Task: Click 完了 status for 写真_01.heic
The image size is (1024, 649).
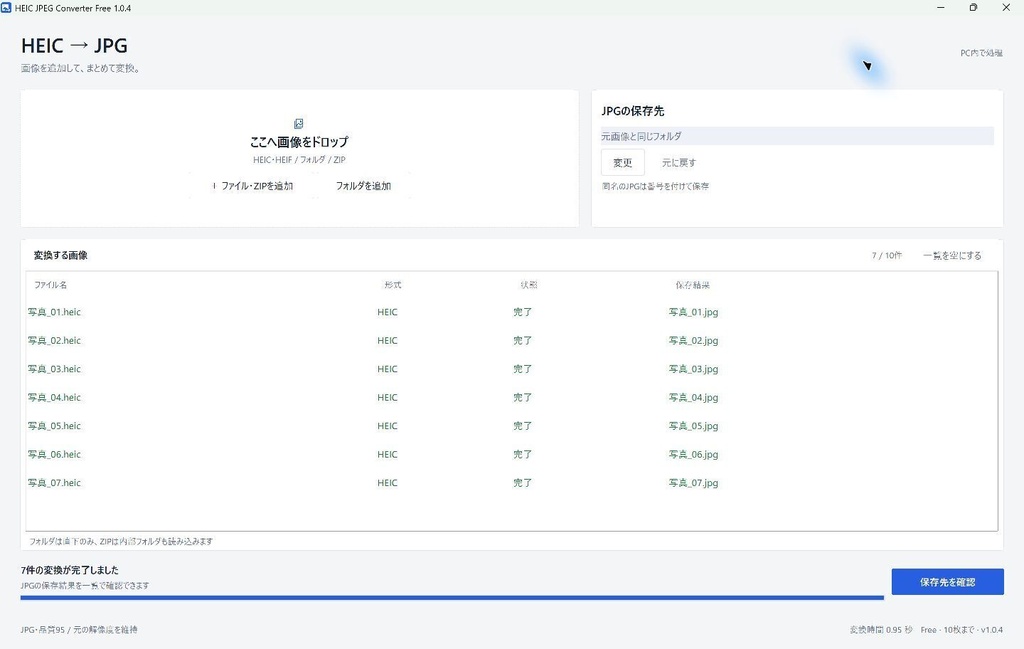Action: click(x=522, y=312)
